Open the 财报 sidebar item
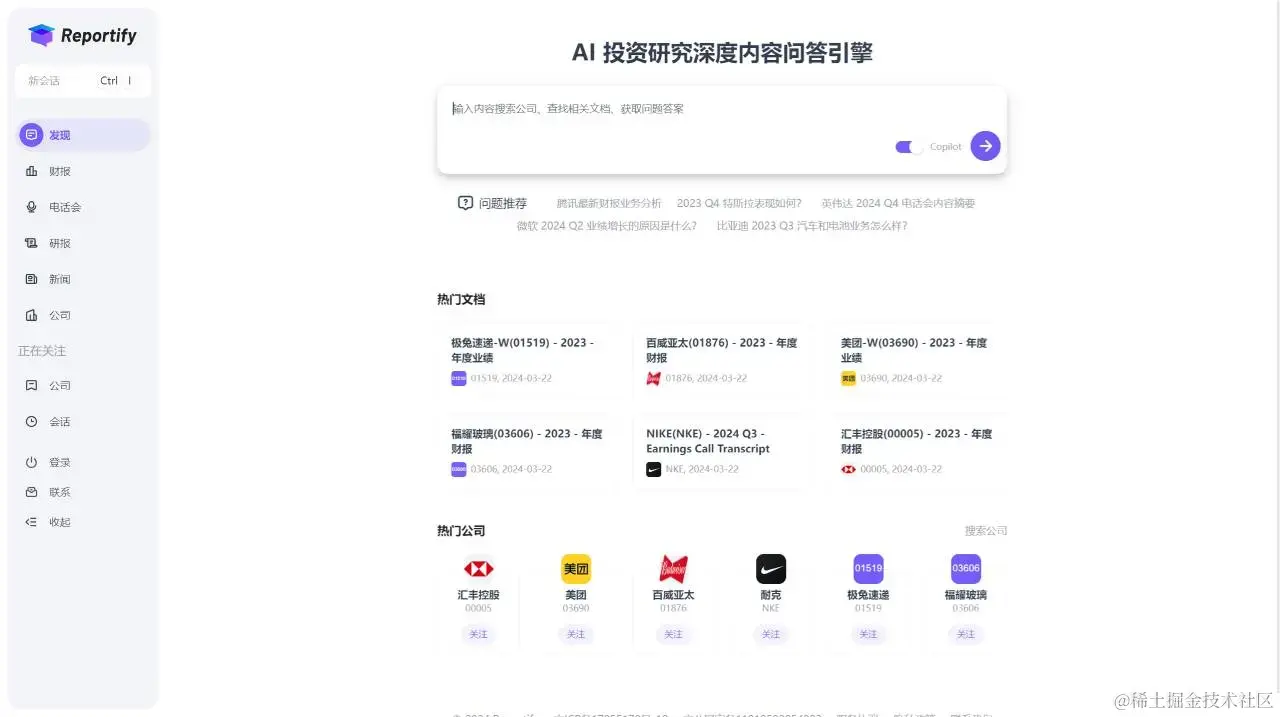This screenshot has height=717, width=1280. tap(83, 171)
